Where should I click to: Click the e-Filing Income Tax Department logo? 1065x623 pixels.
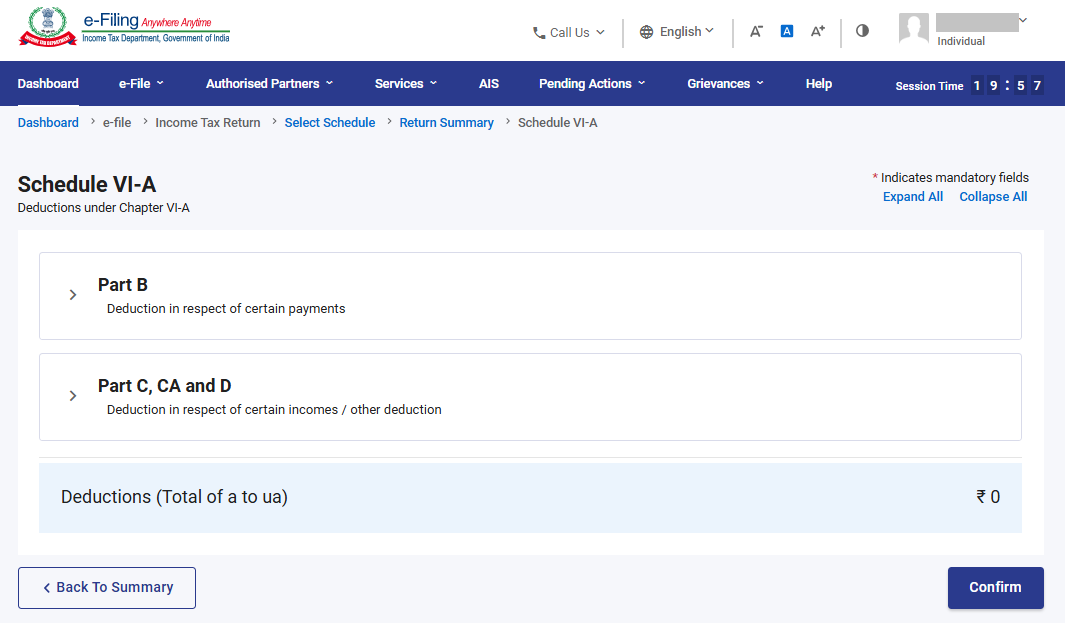pyautogui.click(x=124, y=27)
